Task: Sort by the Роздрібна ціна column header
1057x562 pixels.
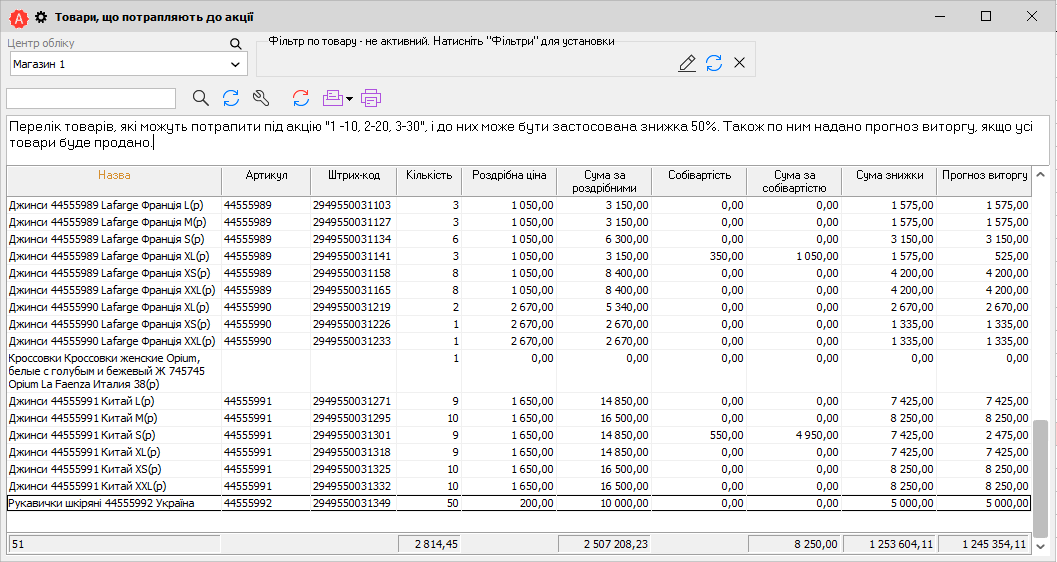Action: 509,176
